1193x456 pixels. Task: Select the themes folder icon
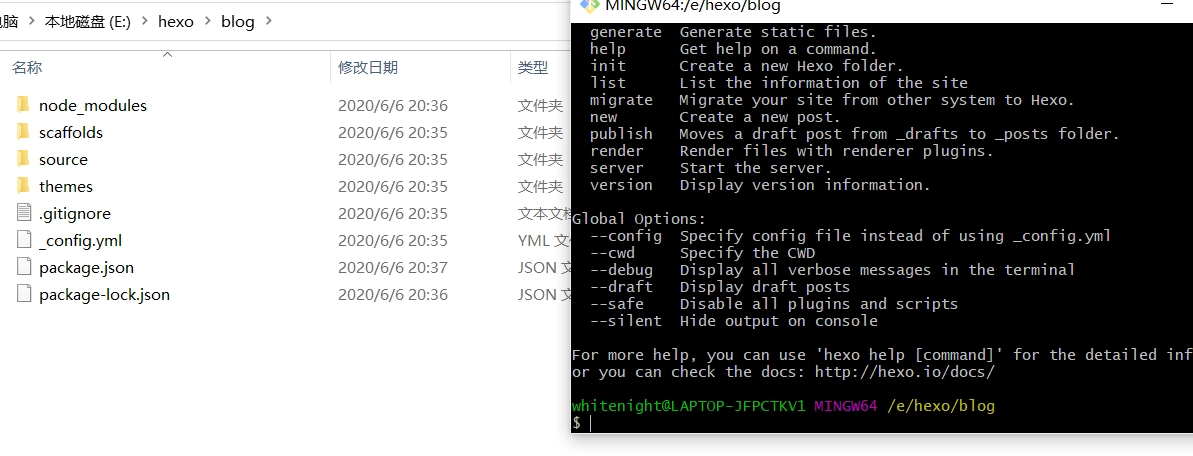click(24, 186)
